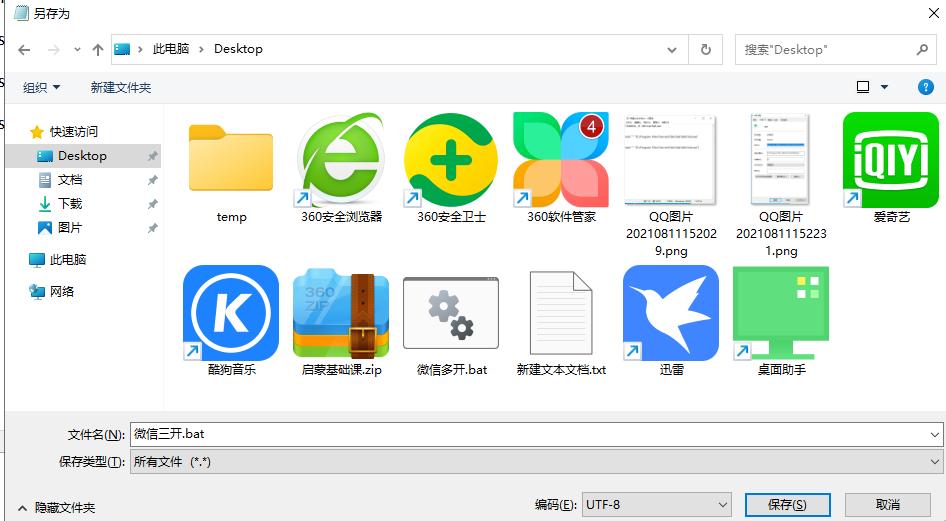The image size is (946, 521).
Task: Select the 360安全卫士 shortcut icon
Action: [x=451, y=159]
